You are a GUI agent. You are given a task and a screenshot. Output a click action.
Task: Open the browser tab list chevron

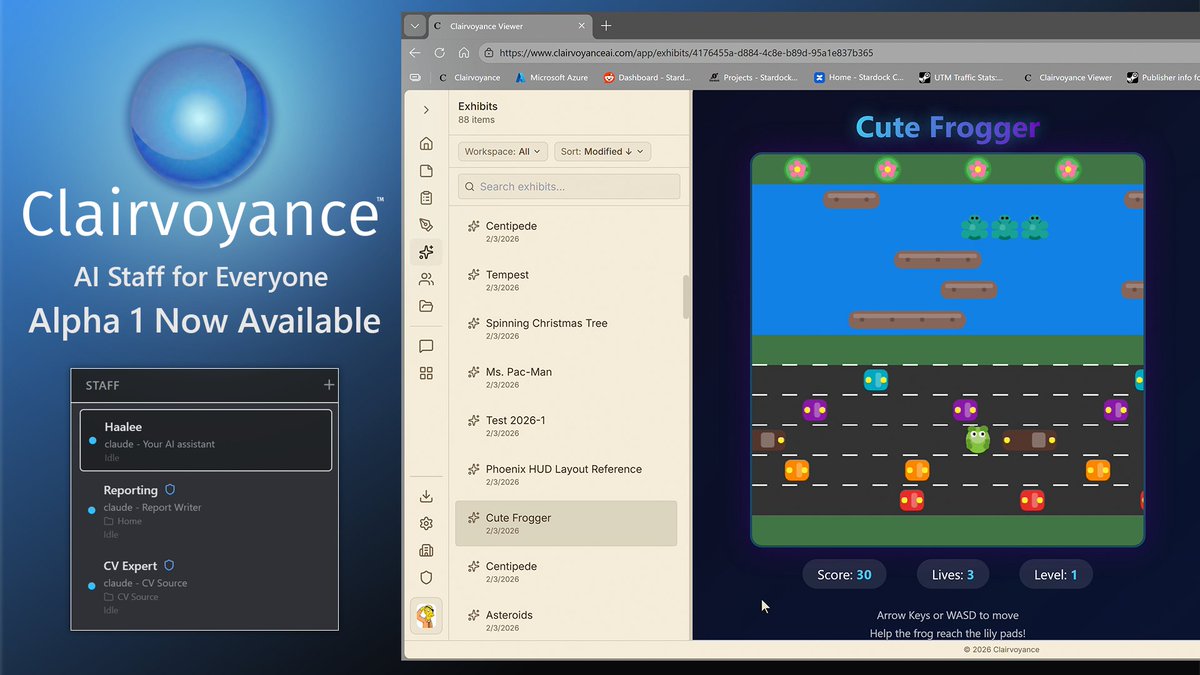pos(414,26)
